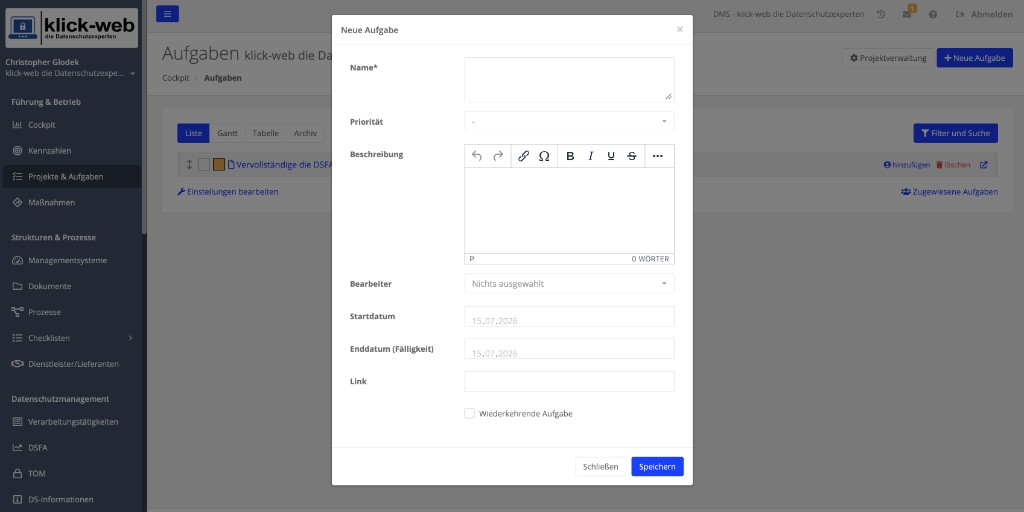Open special characters Omega icon
Viewport: 1024px width, 512px height.
click(x=544, y=156)
